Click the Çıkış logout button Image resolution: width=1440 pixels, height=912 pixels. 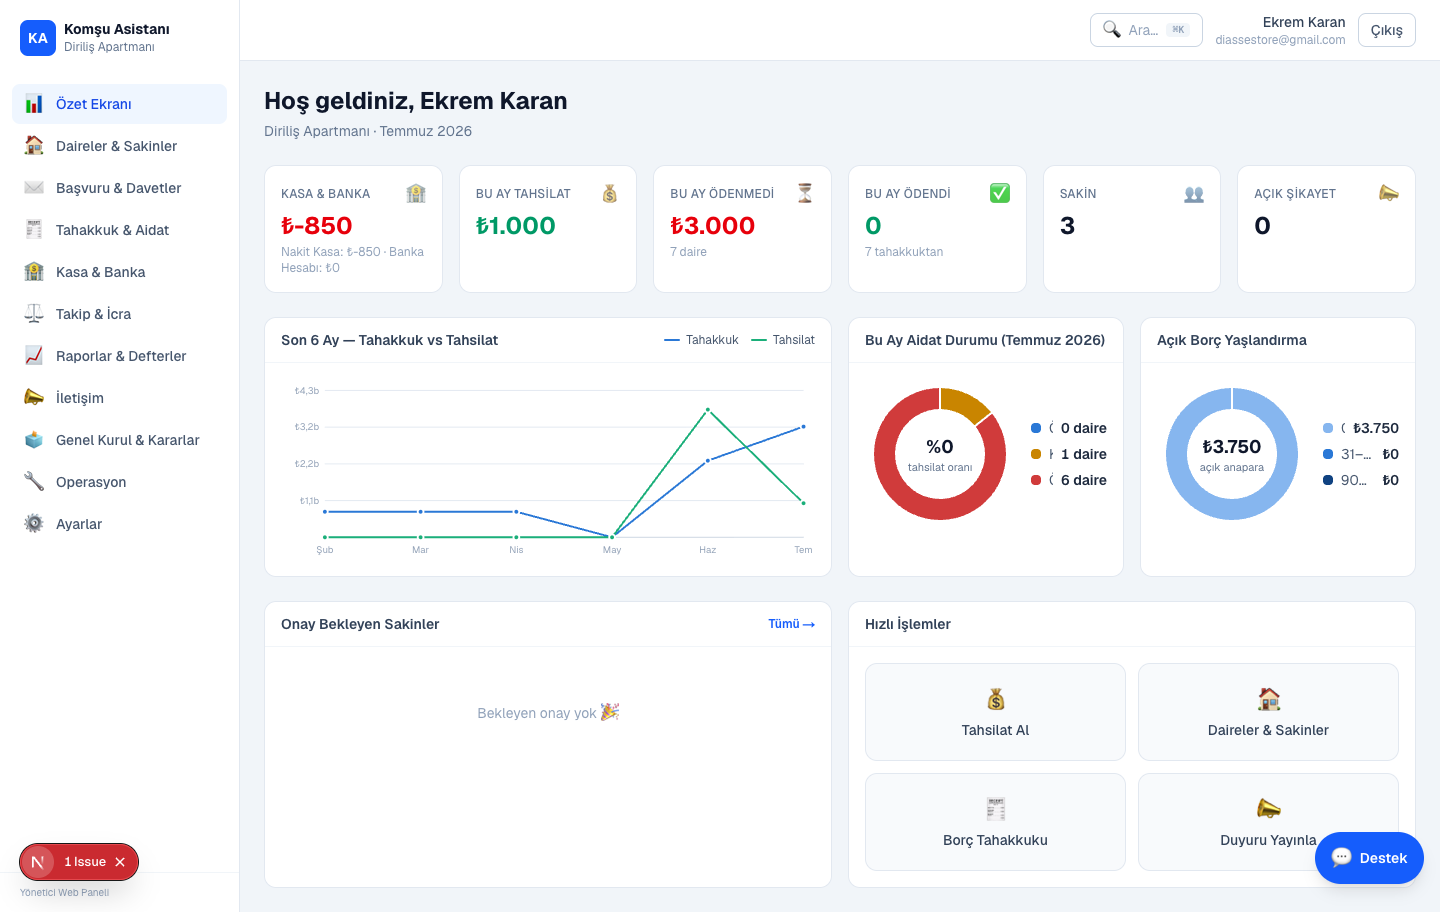click(x=1387, y=30)
